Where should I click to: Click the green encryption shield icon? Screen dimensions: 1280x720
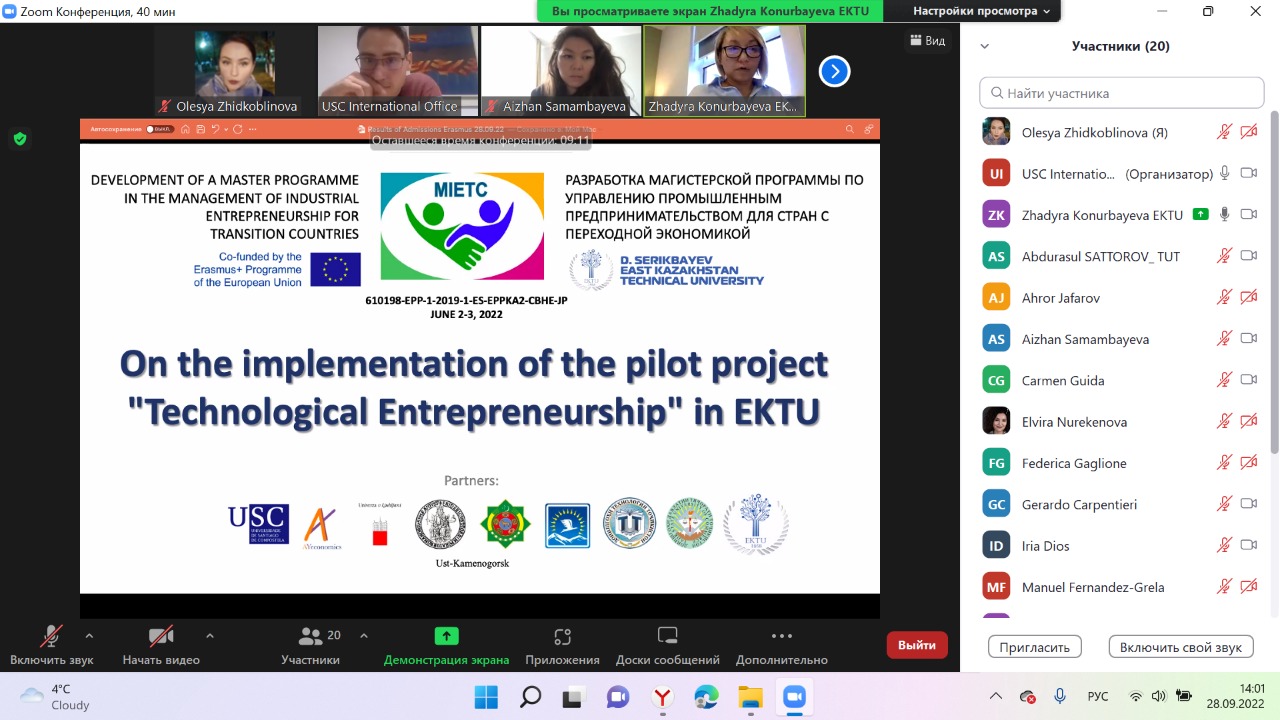[x=20, y=139]
